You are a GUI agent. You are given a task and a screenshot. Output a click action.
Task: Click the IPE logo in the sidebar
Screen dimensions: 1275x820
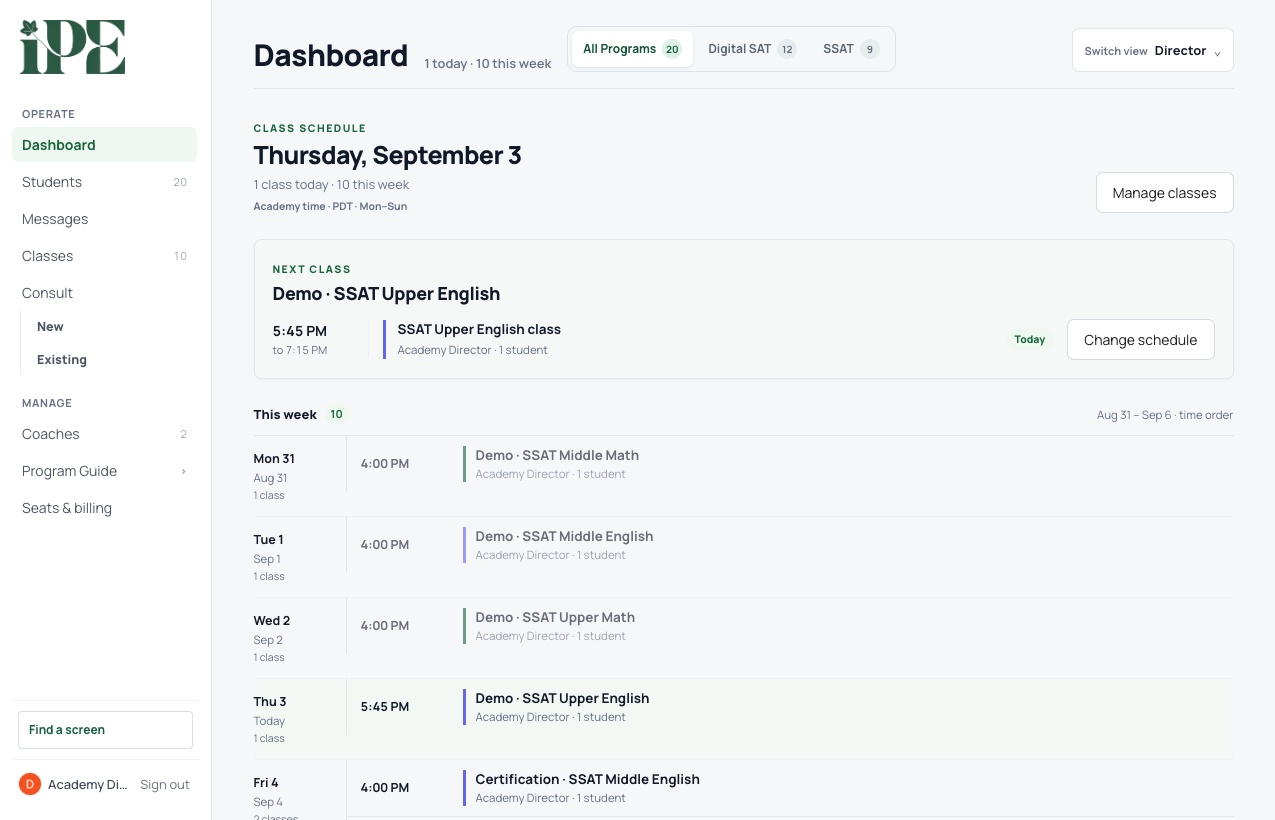coord(72,46)
